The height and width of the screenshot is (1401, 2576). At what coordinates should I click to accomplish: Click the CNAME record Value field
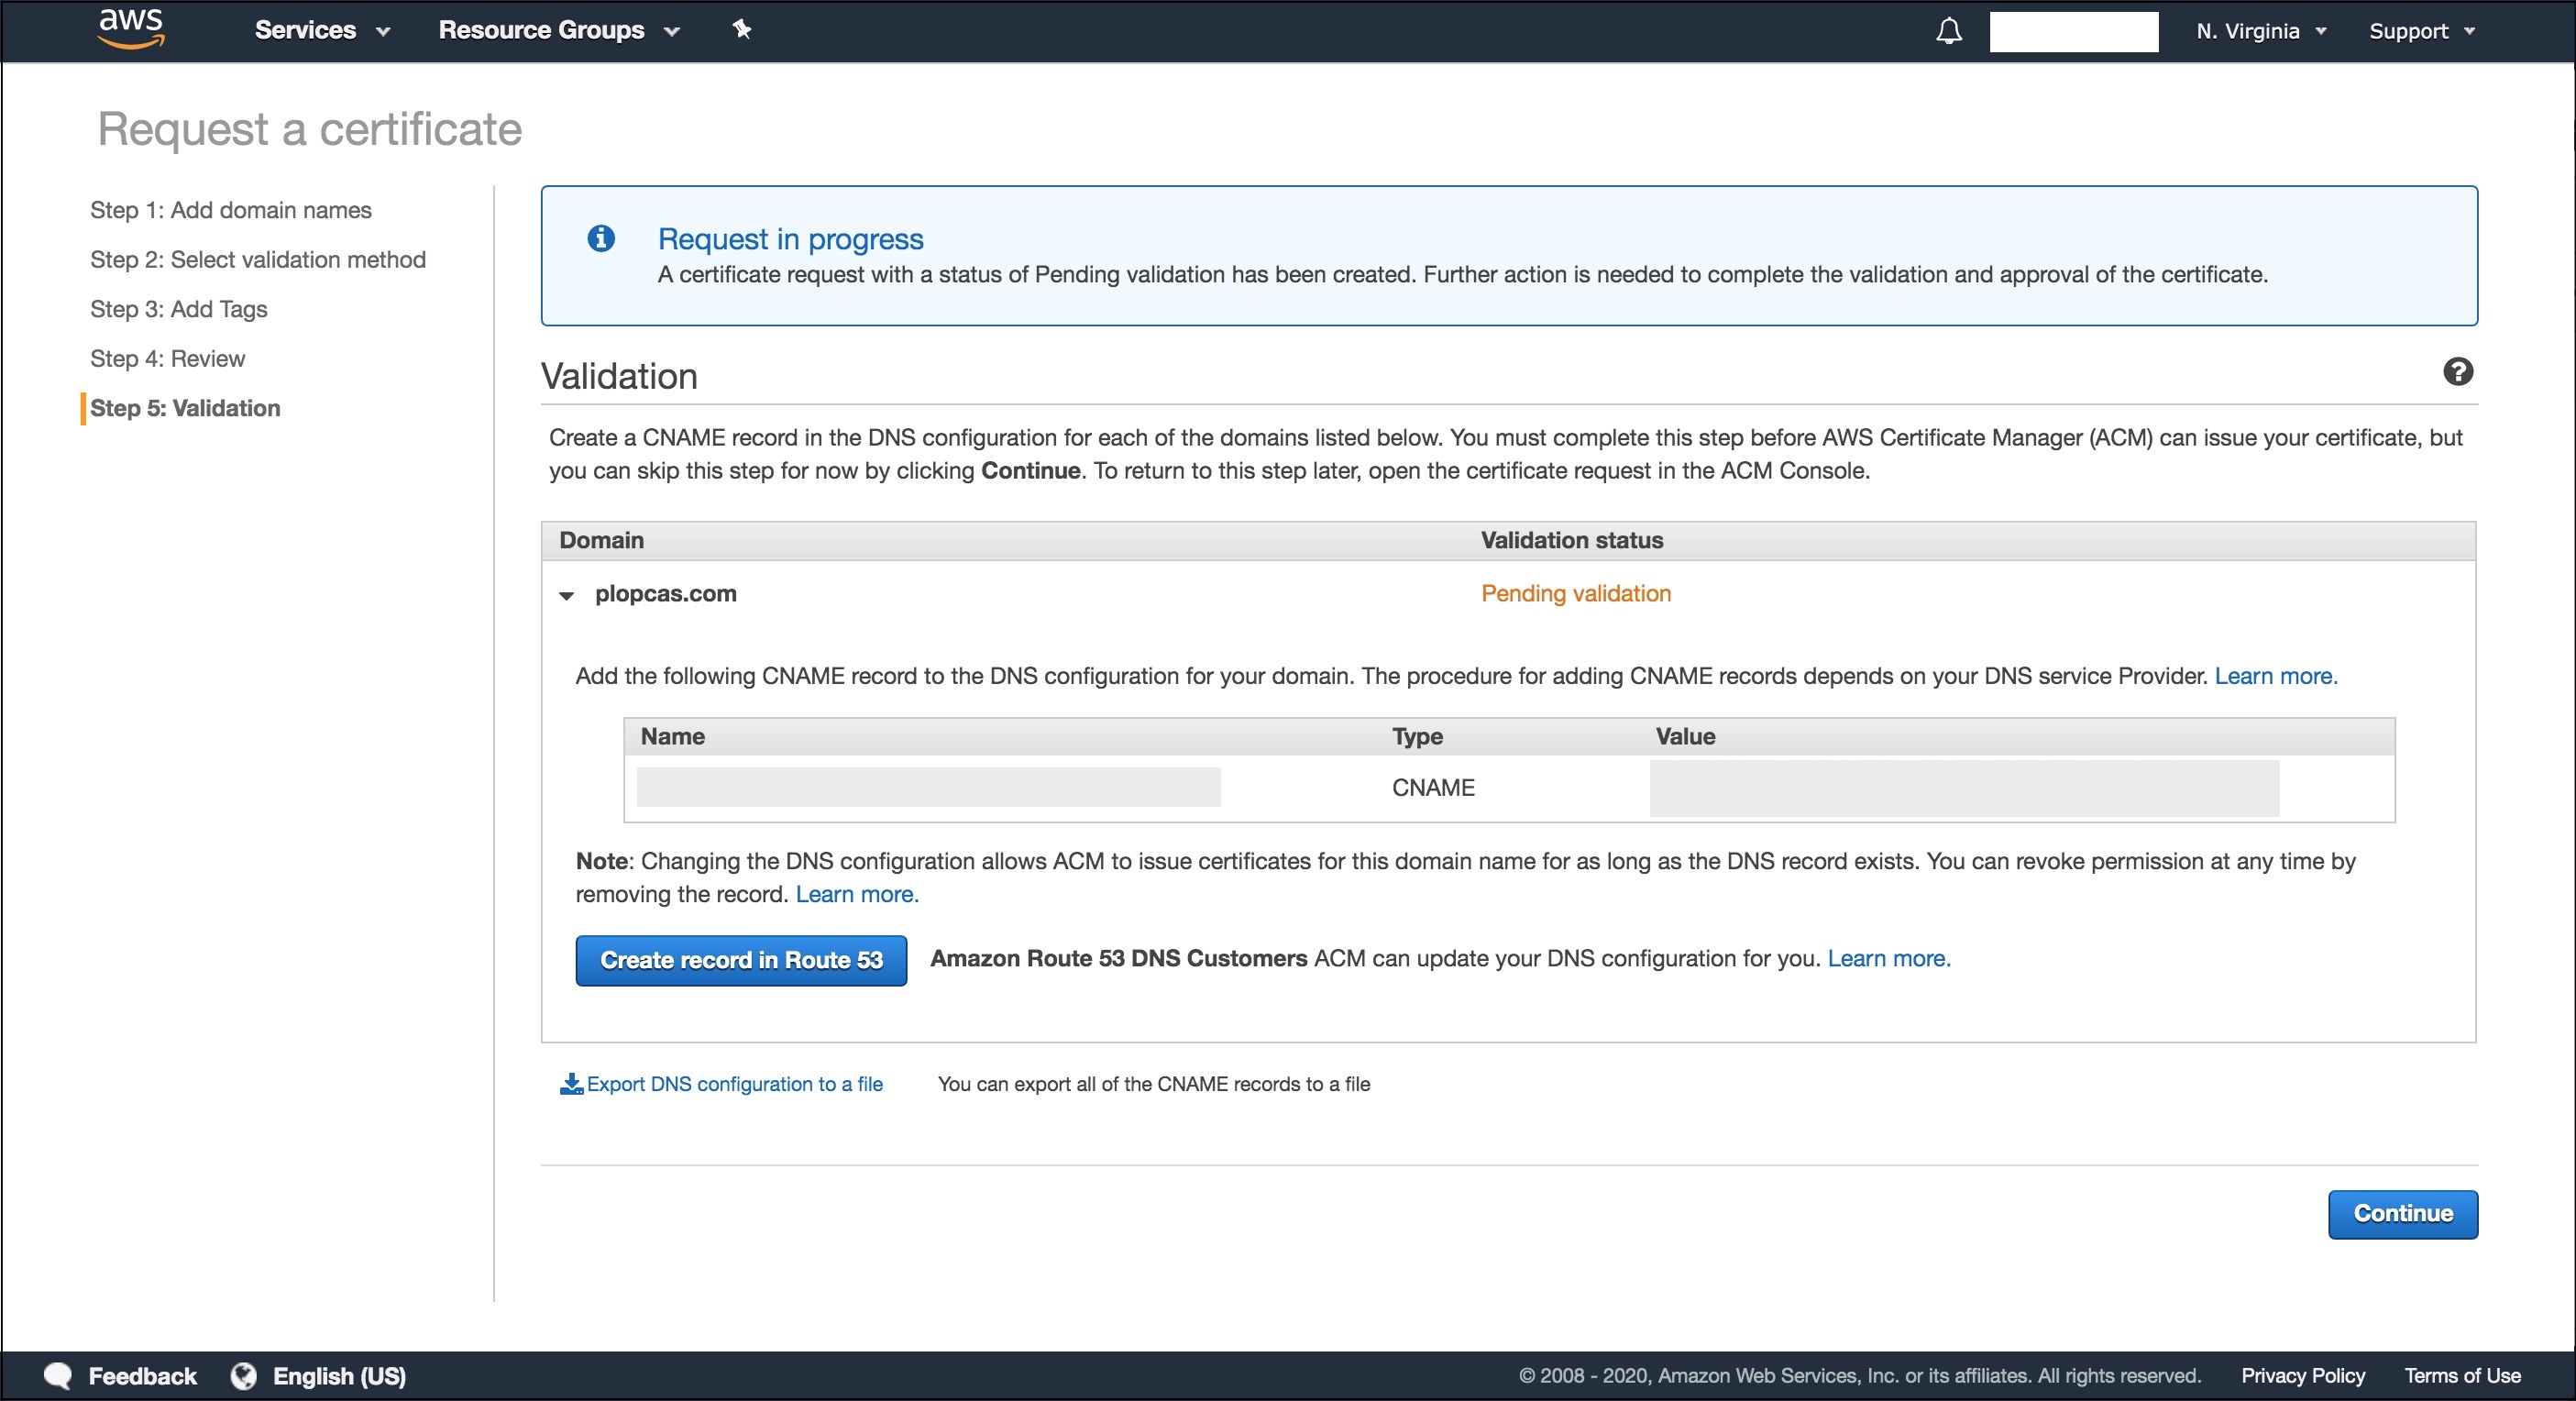(x=1964, y=788)
